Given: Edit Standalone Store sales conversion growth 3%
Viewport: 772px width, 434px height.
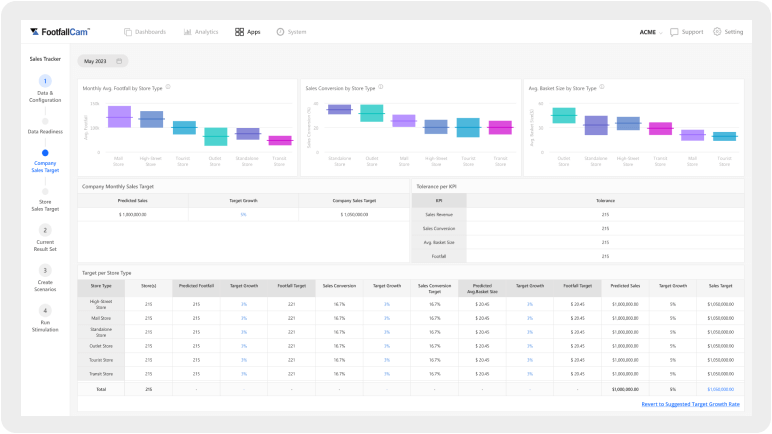Looking at the screenshot, I should [x=387, y=332].
